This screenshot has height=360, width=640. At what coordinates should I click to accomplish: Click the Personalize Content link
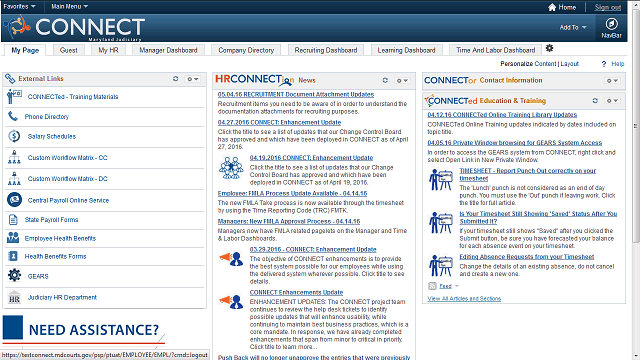(x=545, y=64)
